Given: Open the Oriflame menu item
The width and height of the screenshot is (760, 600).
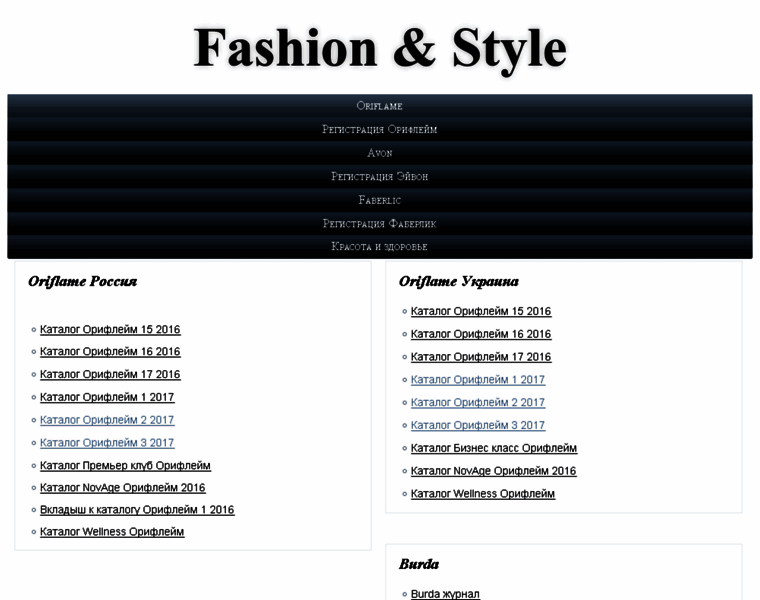Looking at the screenshot, I should point(380,106).
